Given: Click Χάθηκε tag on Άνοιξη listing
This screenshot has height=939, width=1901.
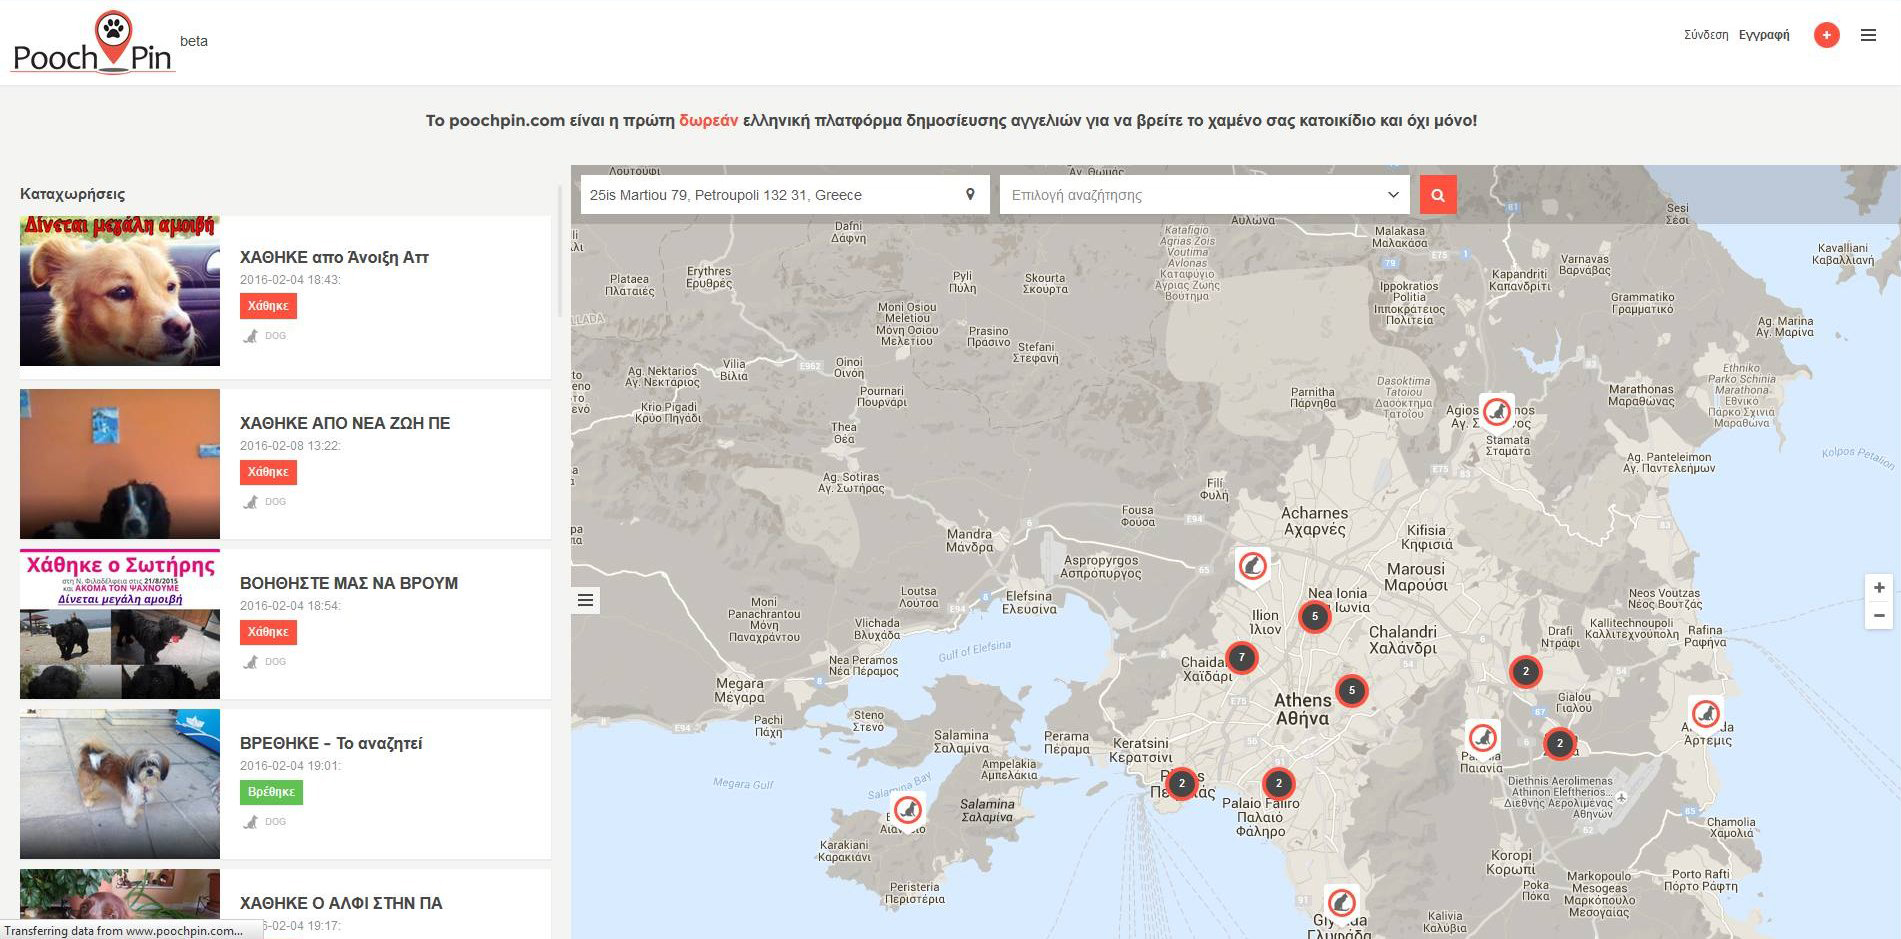Looking at the screenshot, I should [x=268, y=306].
